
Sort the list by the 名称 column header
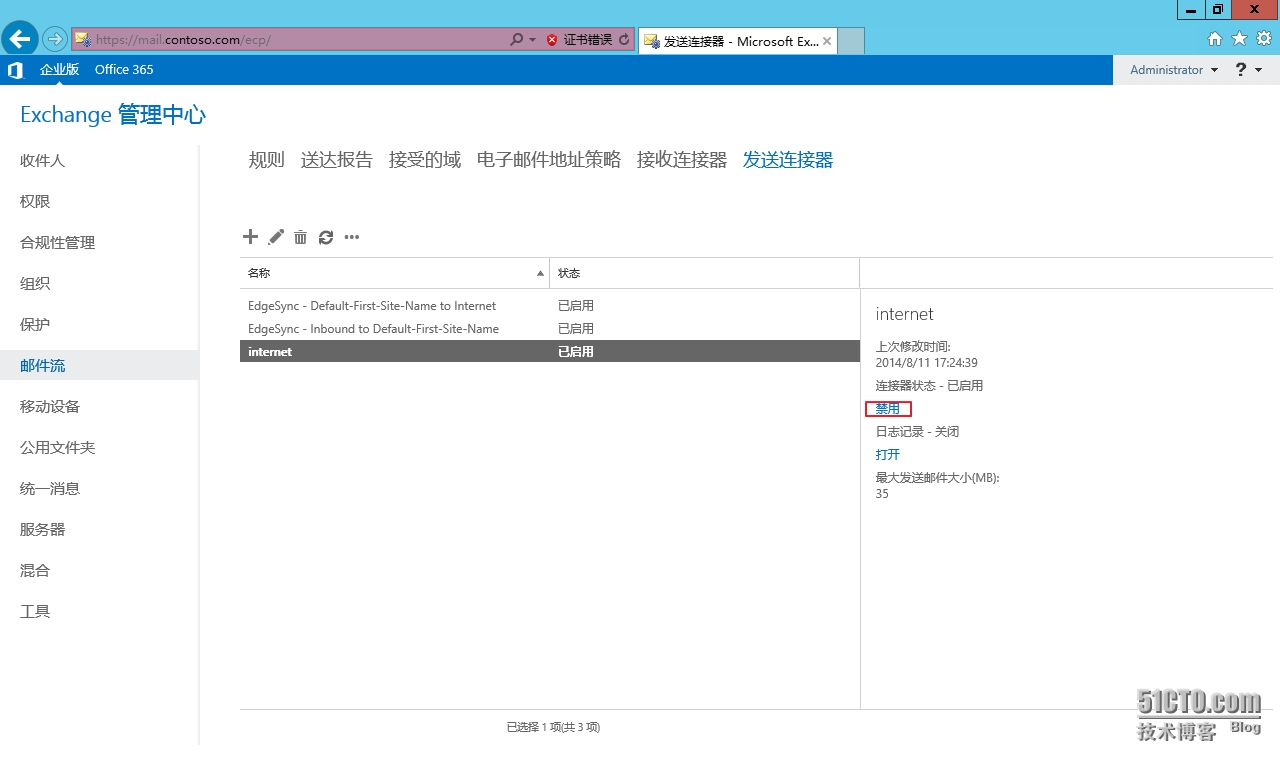(394, 273)
